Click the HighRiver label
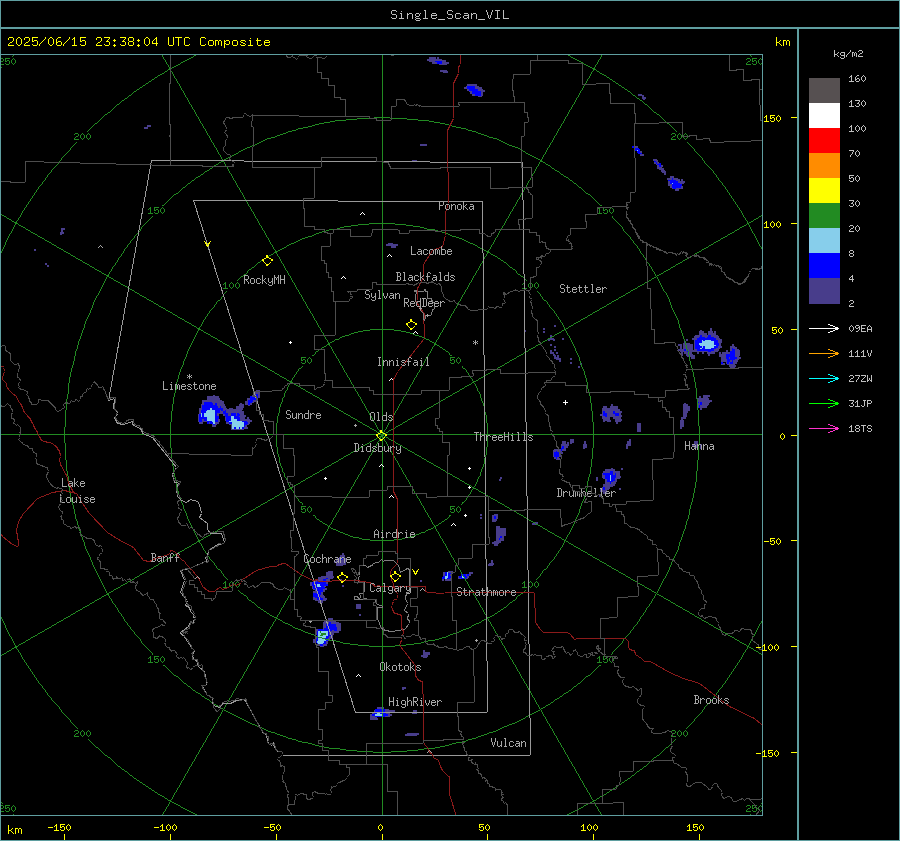Image resolution: width=900 pixels, height=841 pixels. click(414, 702)
